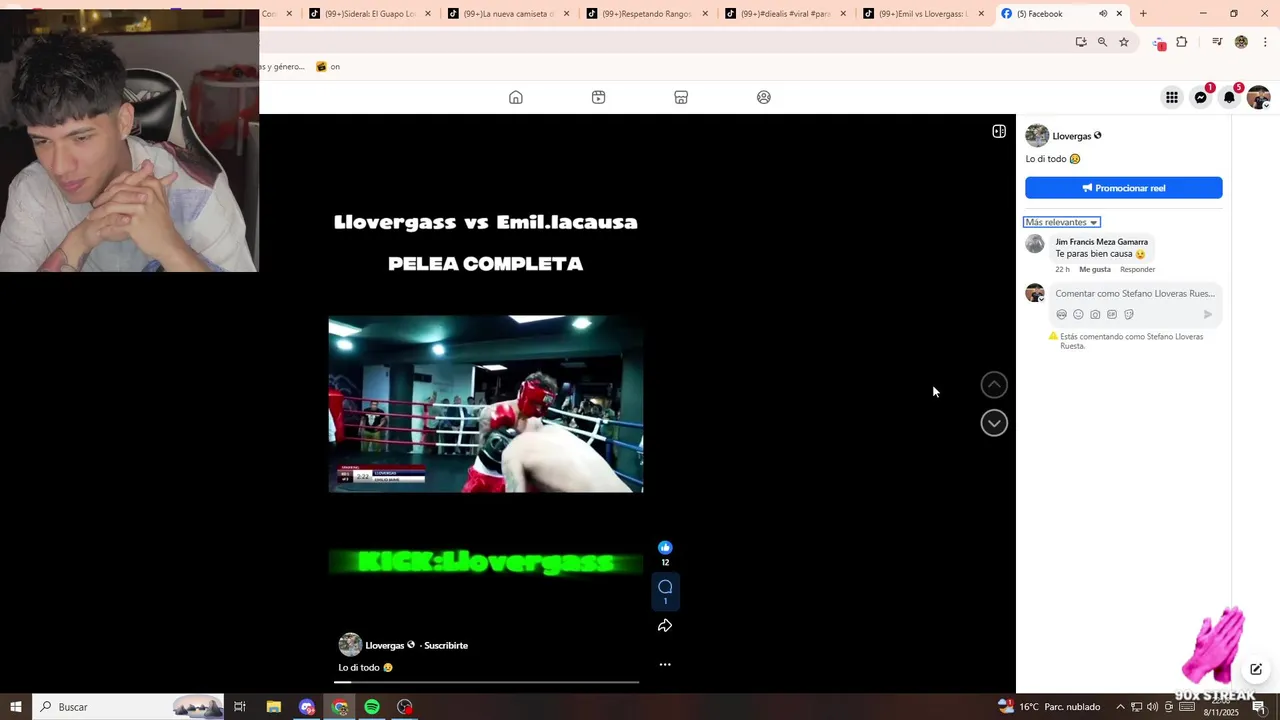This screenshot has width=1280, height=720.
Task: Open Windows notification center icon
Action: [x=1258, y=707]
